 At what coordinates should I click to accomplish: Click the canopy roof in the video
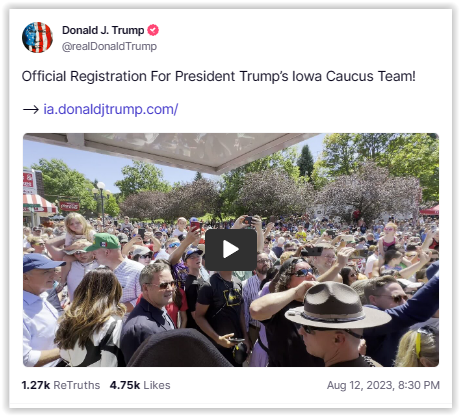point(187,150)
